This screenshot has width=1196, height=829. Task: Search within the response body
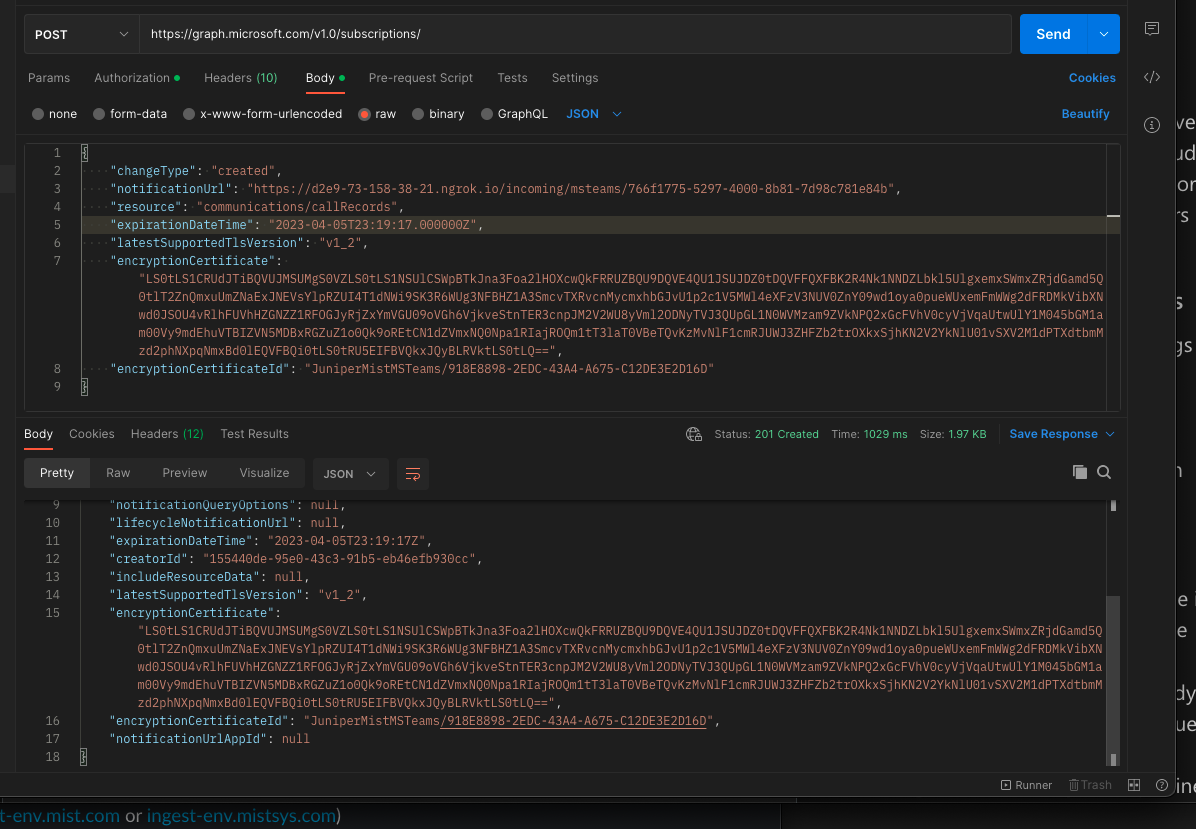point(1104,472)
